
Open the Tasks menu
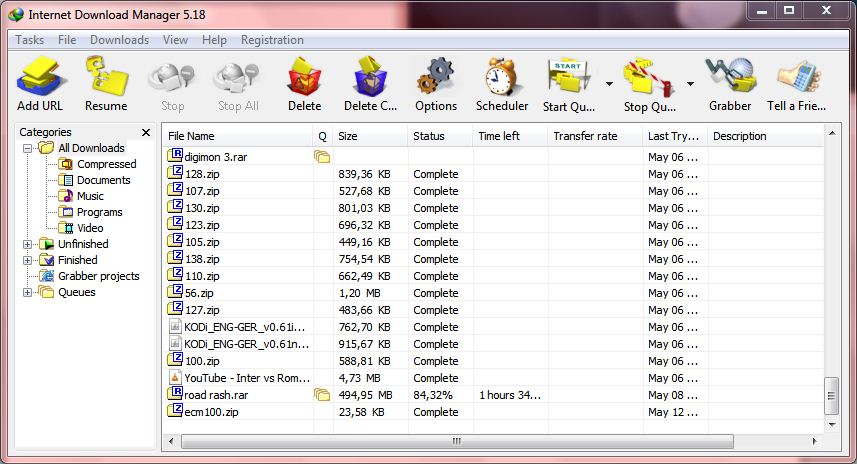tap(30, 40)
